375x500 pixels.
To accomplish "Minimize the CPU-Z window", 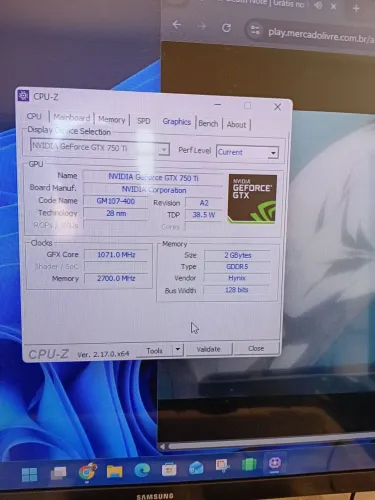I will point(218,105).
